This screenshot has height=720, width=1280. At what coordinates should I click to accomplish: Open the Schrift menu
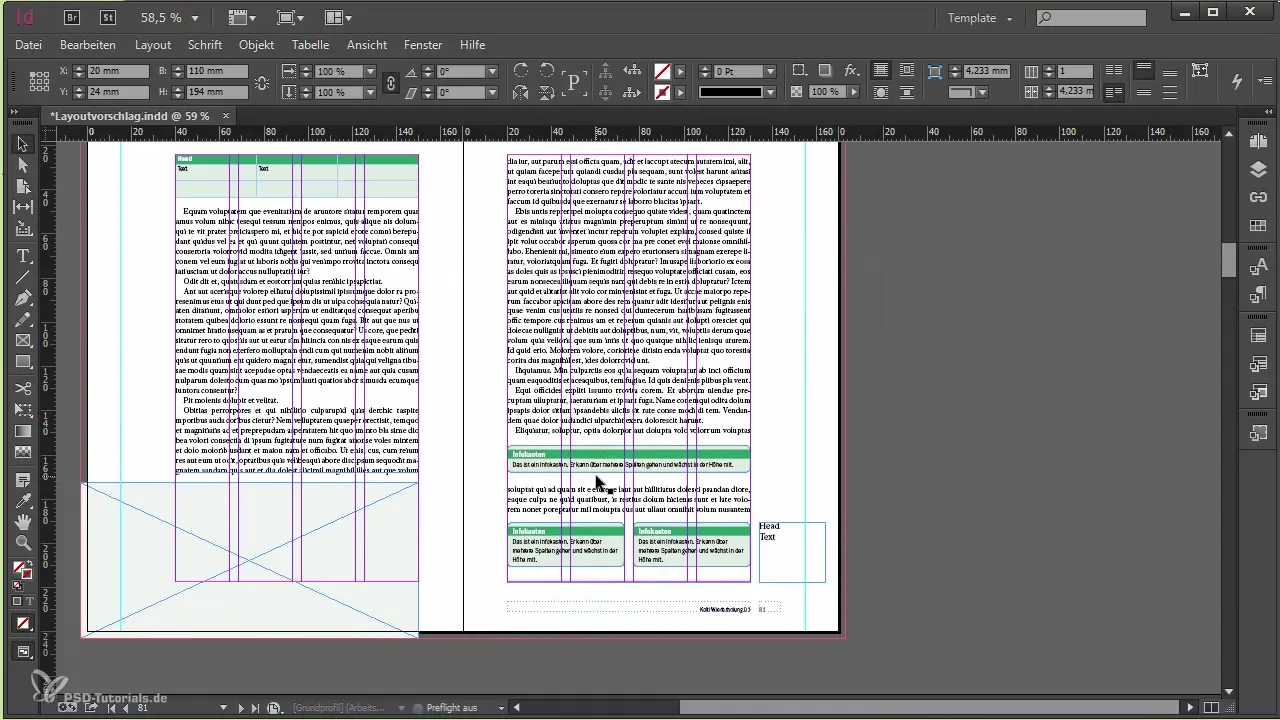205,45
